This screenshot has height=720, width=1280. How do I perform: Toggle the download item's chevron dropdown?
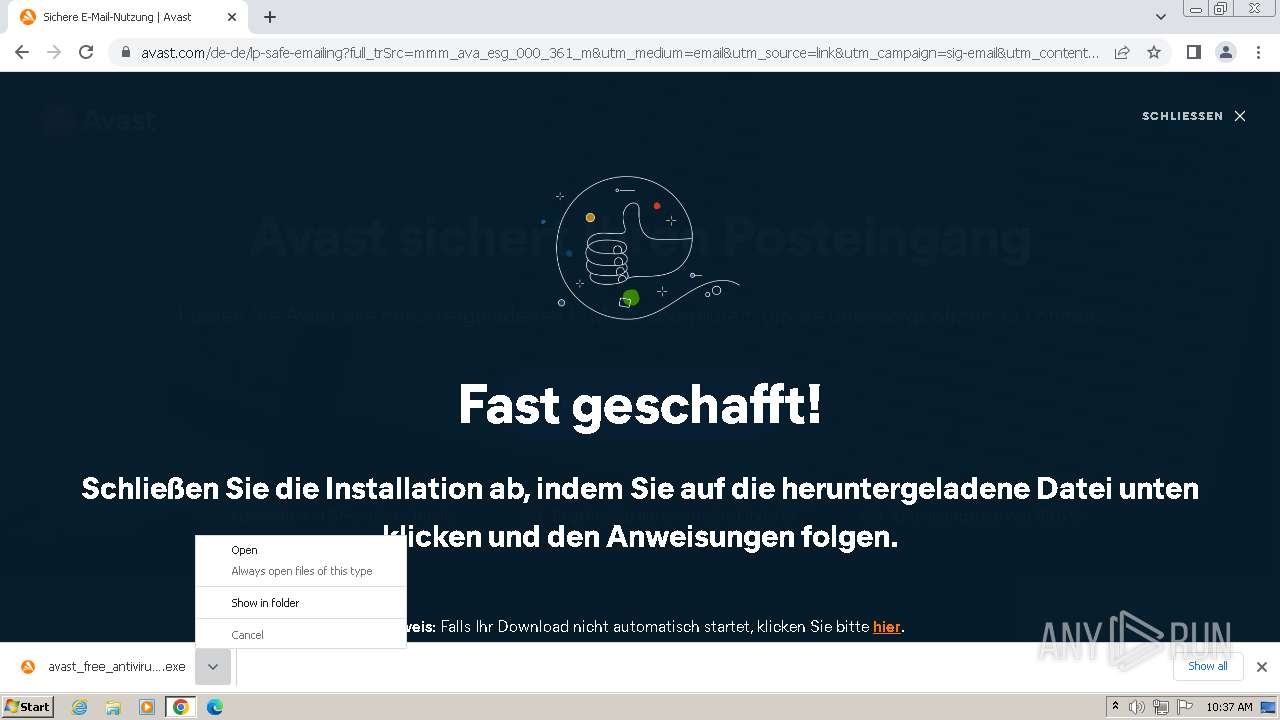click(213, 667)
